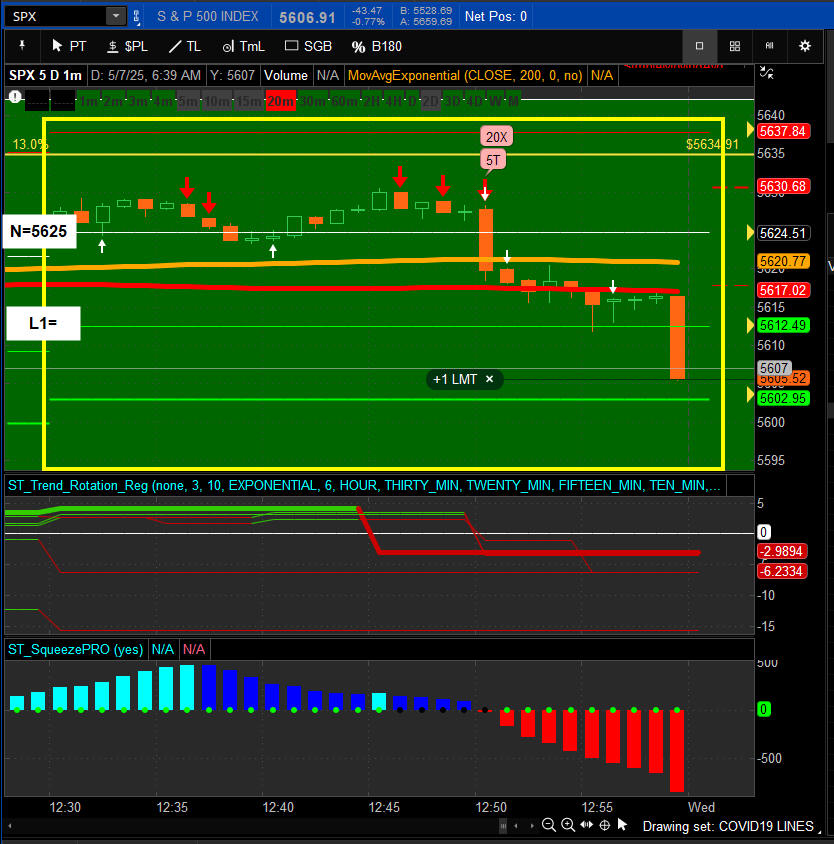Click the 5624.51 price bubble
Image resolution: width=834 pixels, height=844 pixels.
point(783,233)
